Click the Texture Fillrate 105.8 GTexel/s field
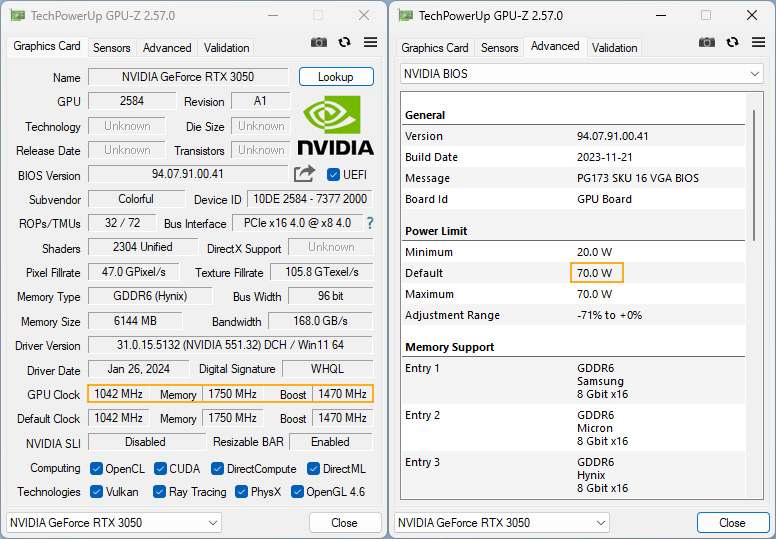Viewport: 776px width, 539px height. [321, 272]
